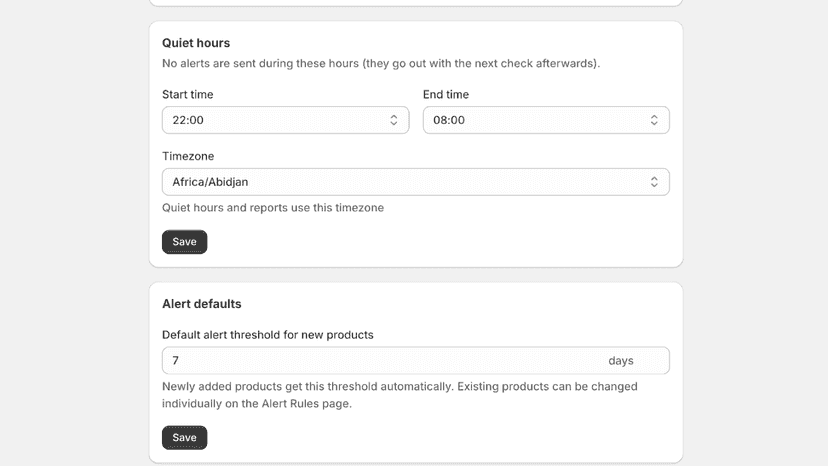This screenshot has height=466, width=828.
Task: Click the 'Alert defaults' heading
Action: [202, 304]
